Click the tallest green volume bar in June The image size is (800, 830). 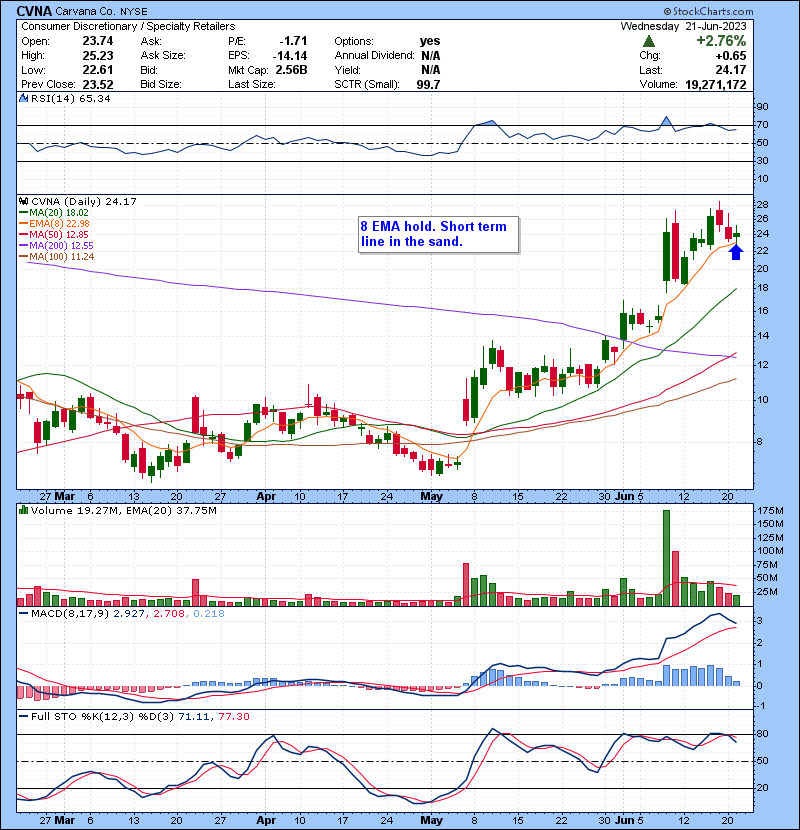666,558
